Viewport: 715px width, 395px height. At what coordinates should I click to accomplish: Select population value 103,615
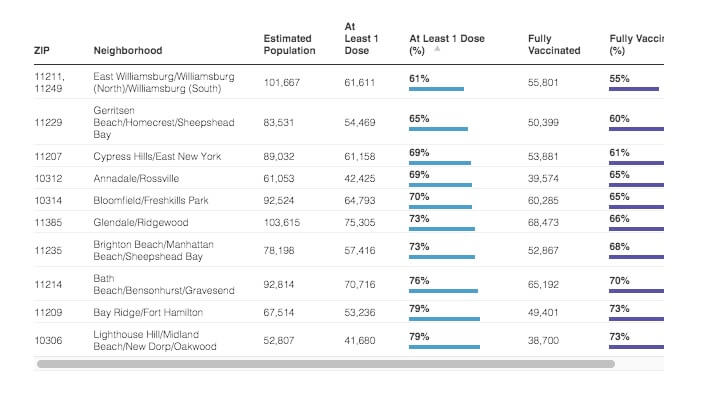point(281,223)
